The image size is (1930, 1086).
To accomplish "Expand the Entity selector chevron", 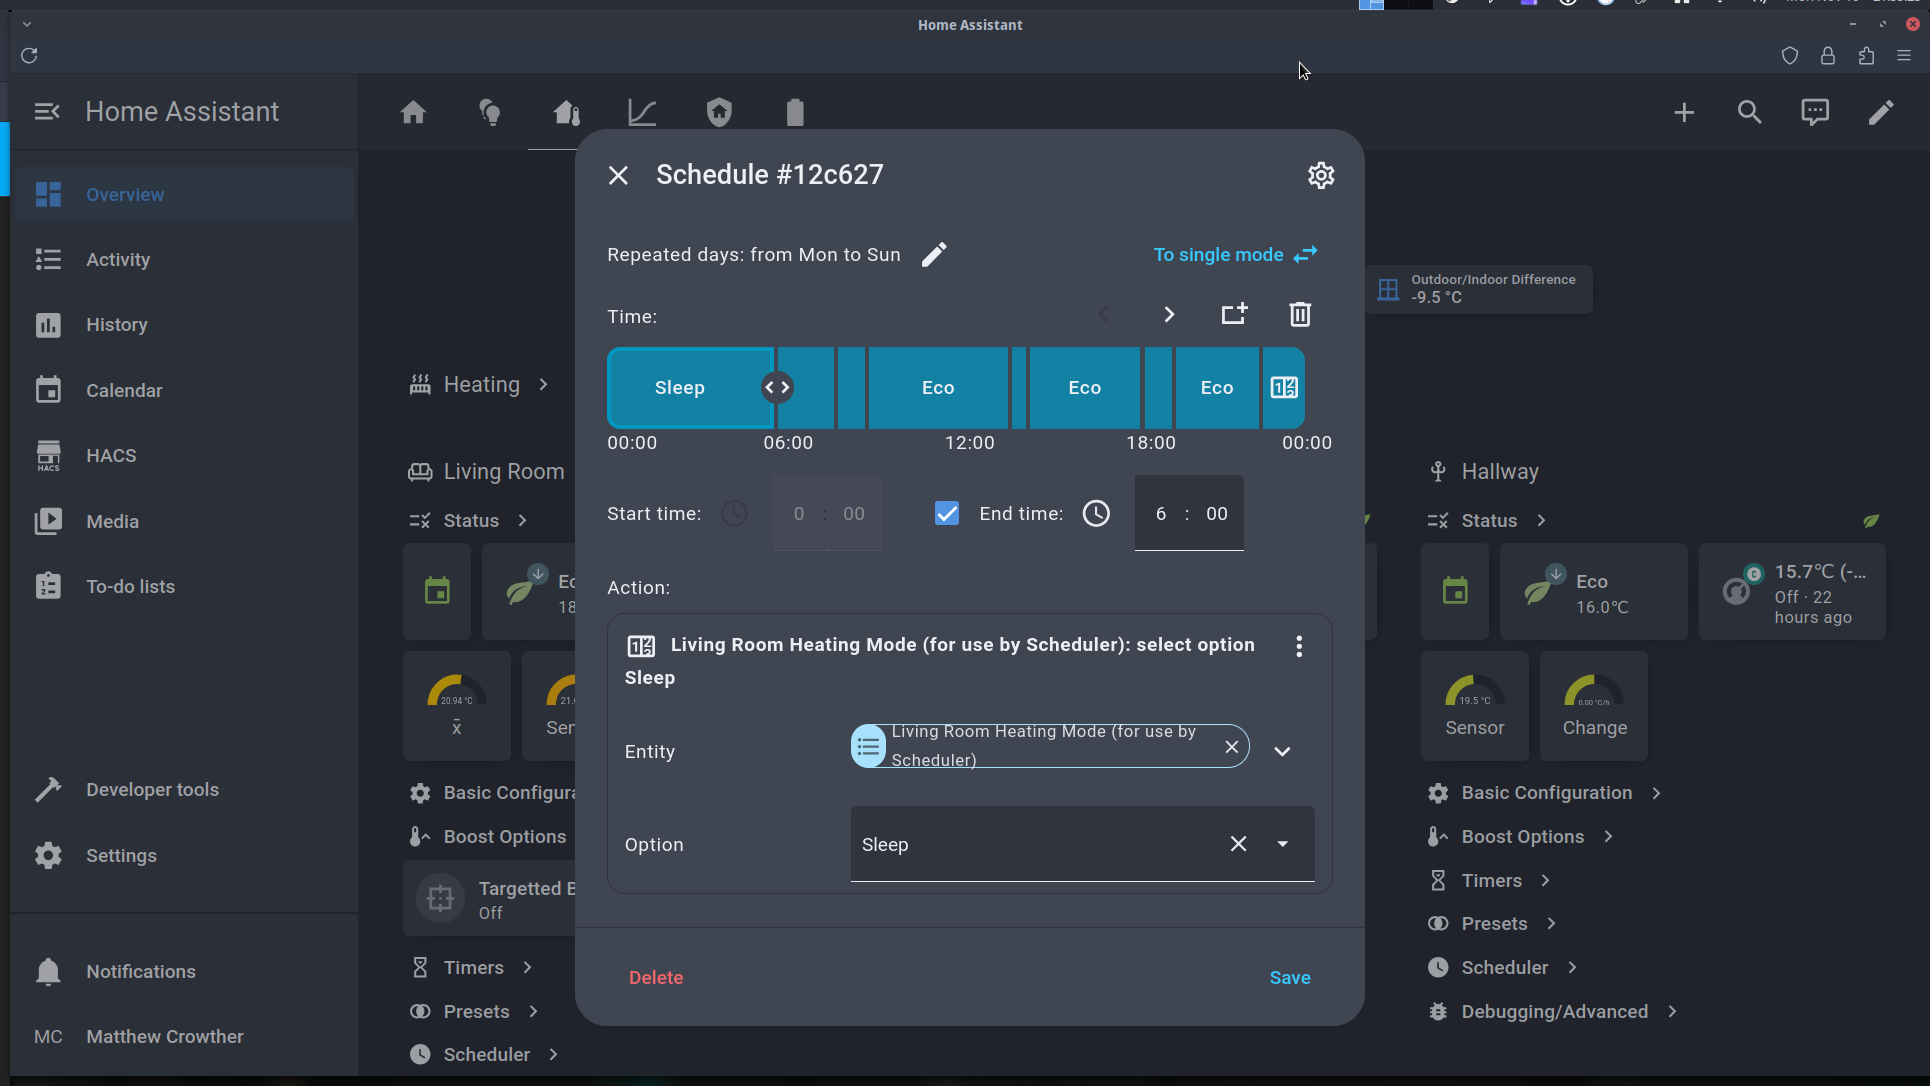I will tap(1282, 751).
